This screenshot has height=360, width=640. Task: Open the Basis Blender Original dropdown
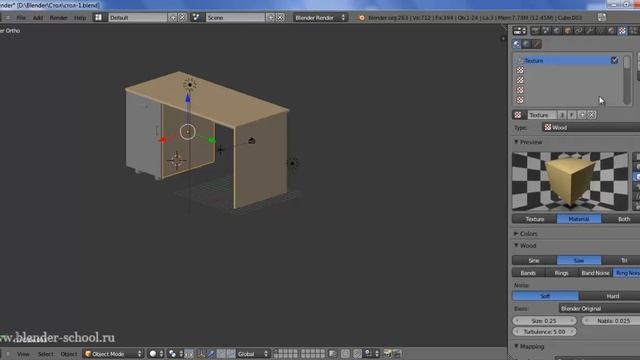pyautogui.click(x=599, y=309)
